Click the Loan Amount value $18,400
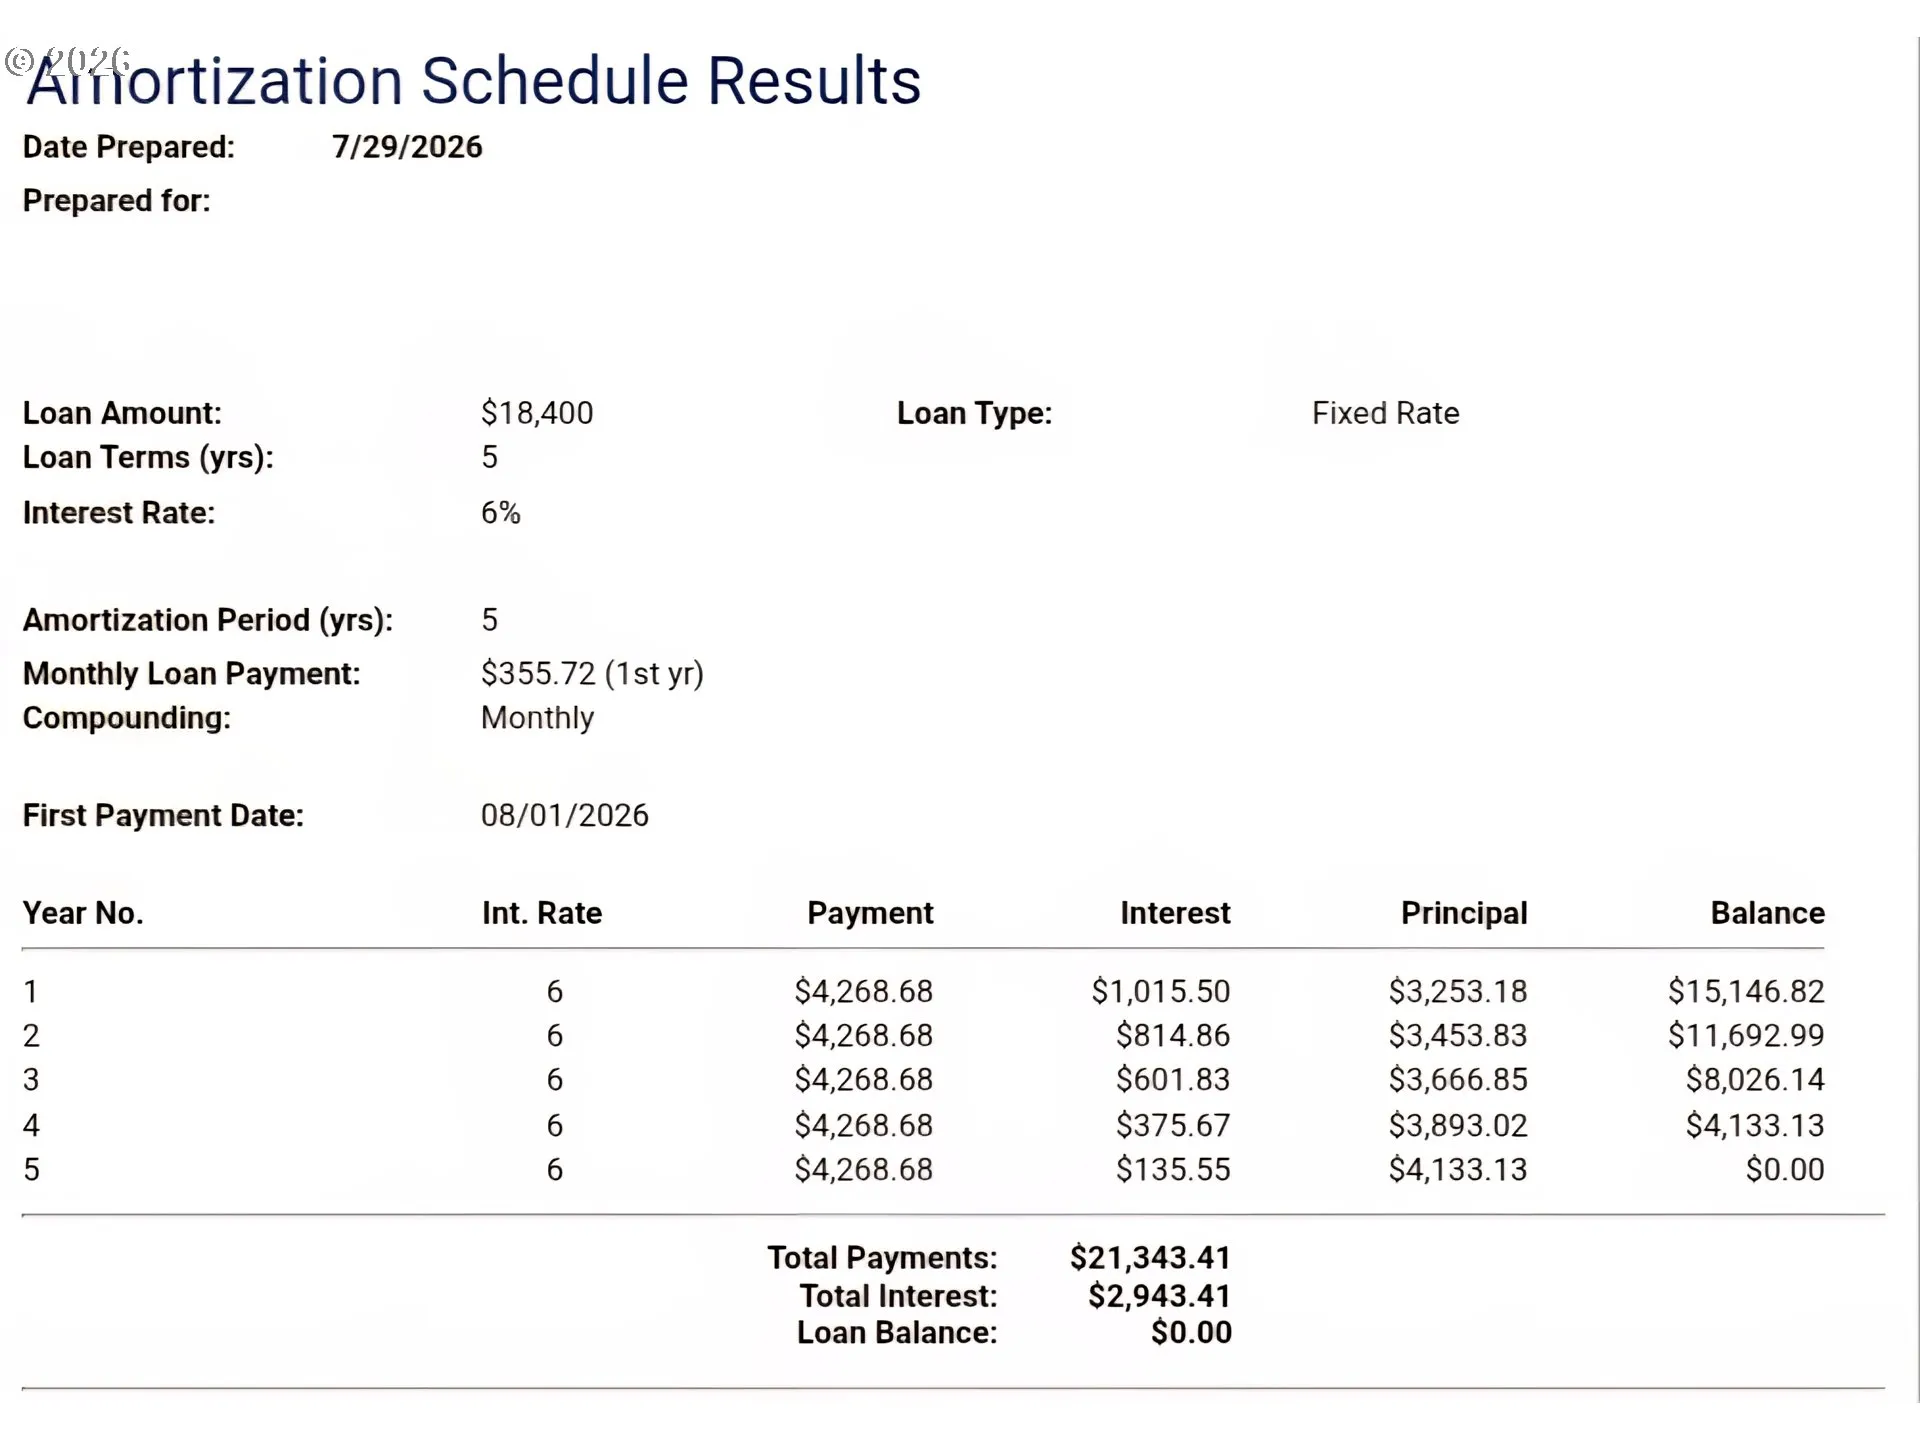Screen dimensions: 1920x1440 point(537,413)
